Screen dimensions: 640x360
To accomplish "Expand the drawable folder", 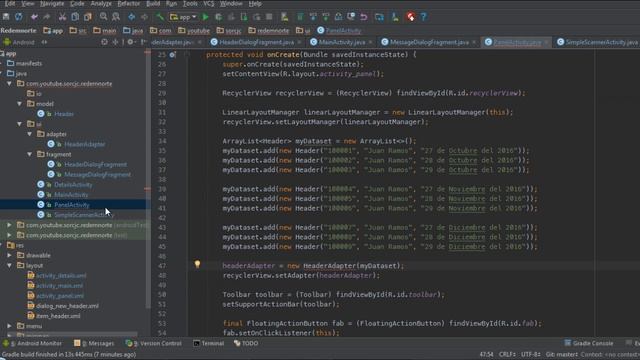I will pos(9,255).
